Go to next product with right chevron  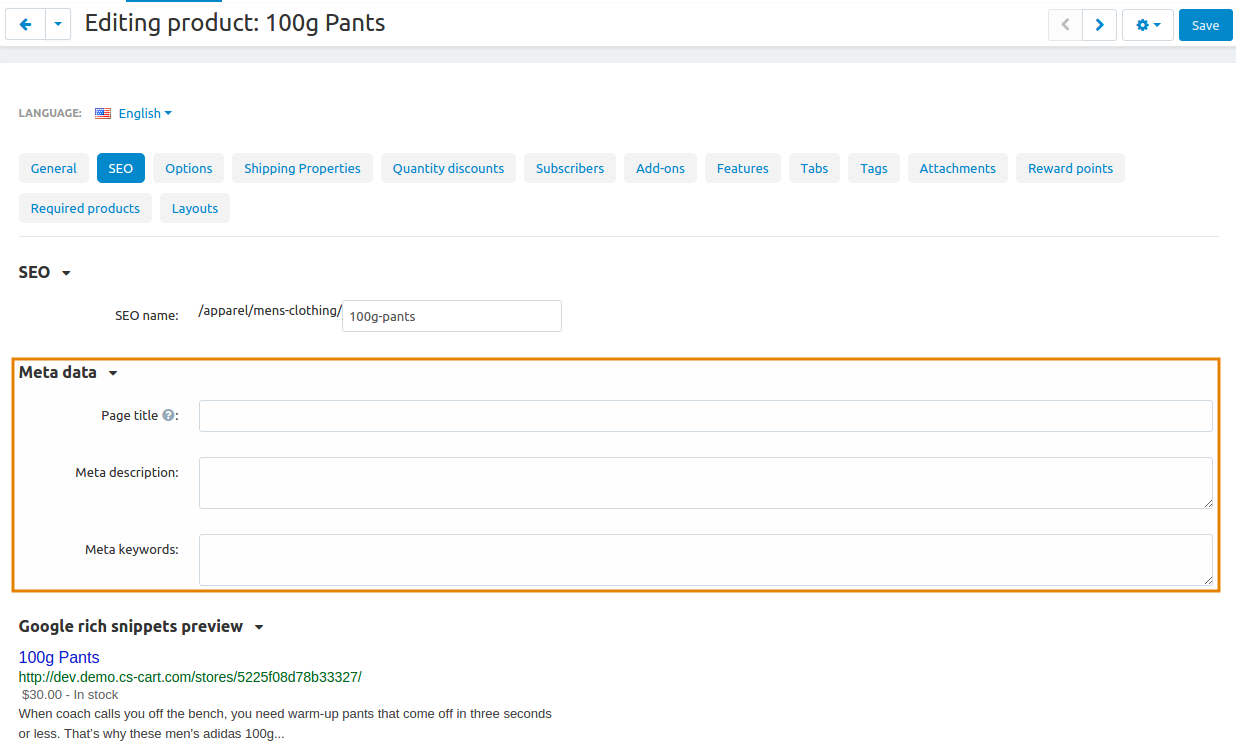(1100, 25)
